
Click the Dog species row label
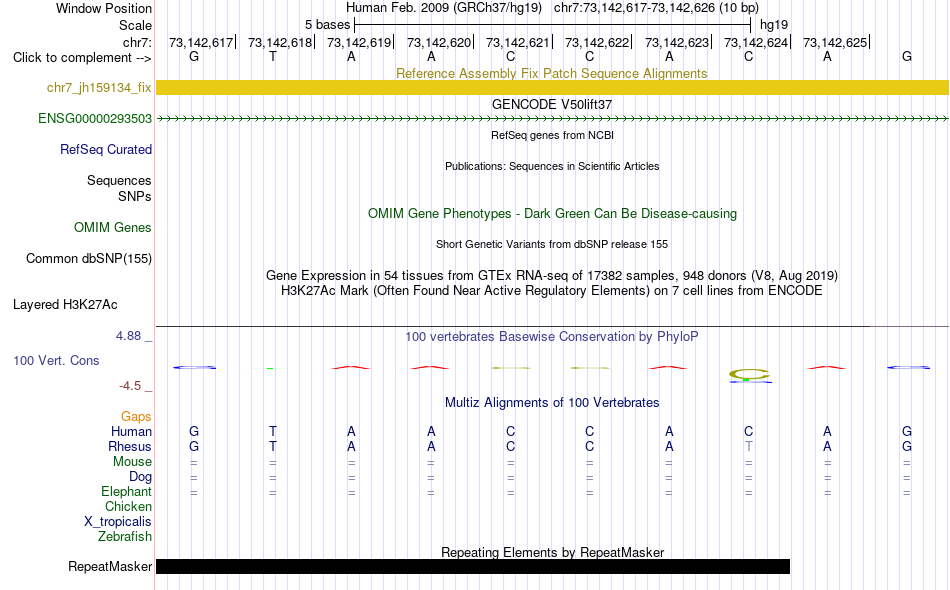tap(140, 477)
